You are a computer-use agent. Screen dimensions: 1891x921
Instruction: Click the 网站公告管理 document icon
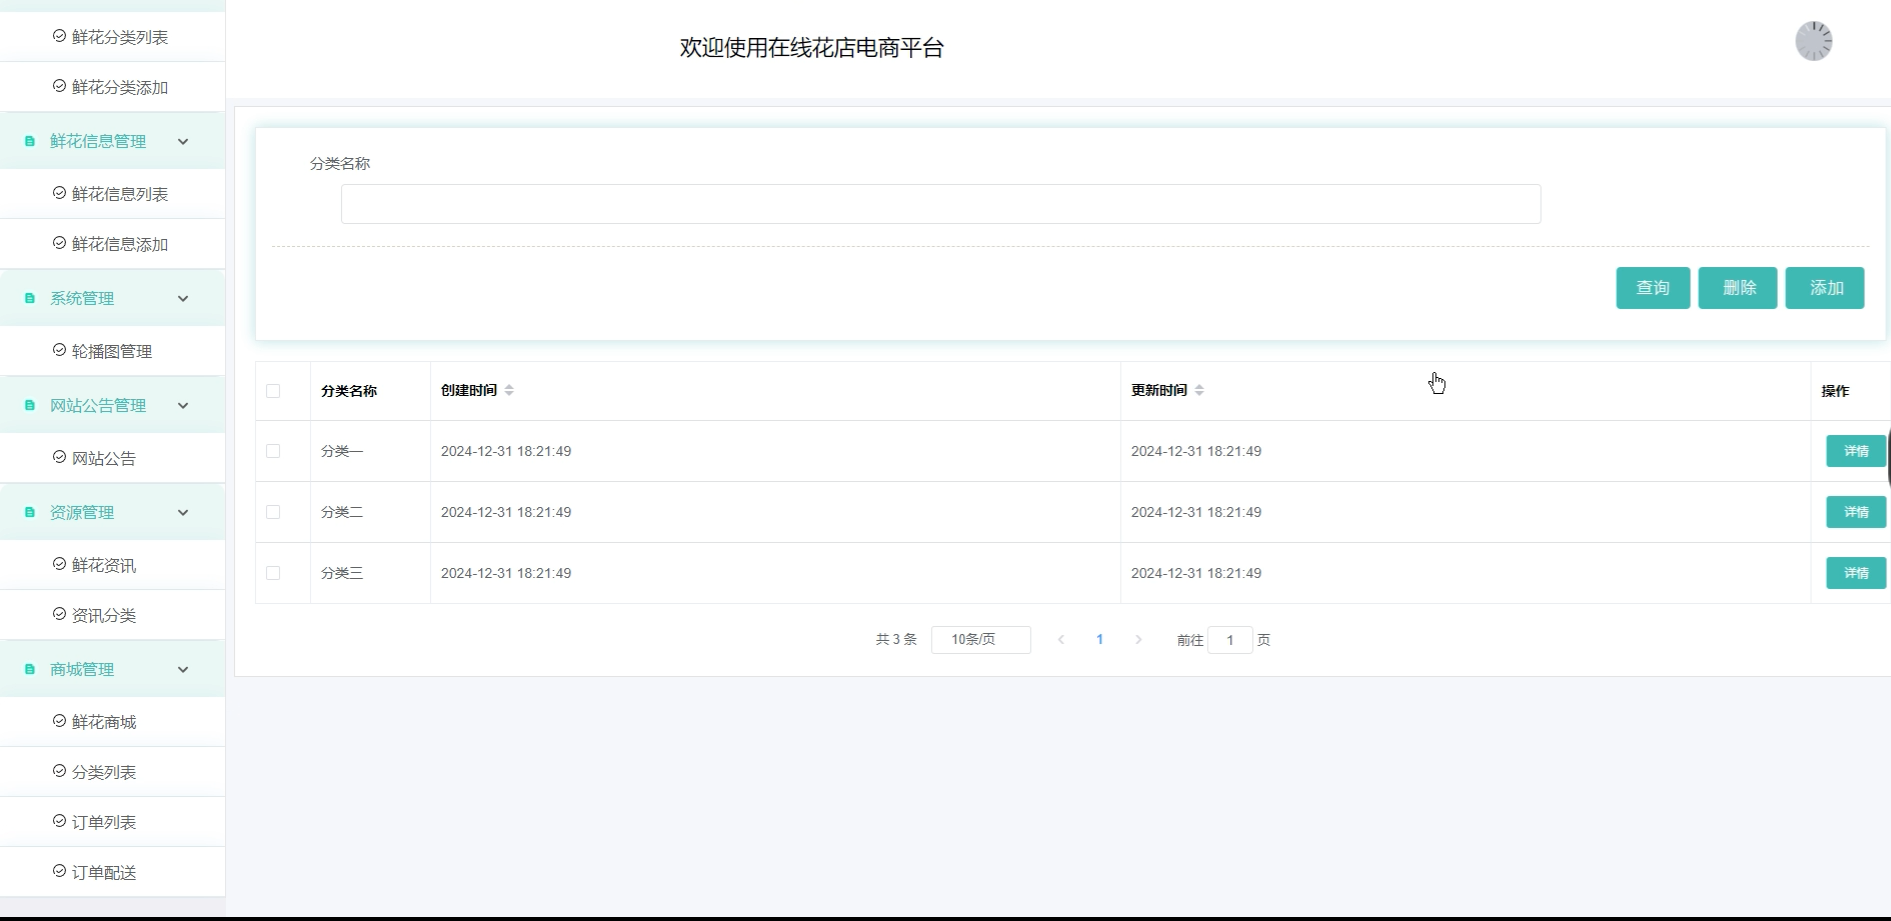pyautogui.click(x=29, y=405)
